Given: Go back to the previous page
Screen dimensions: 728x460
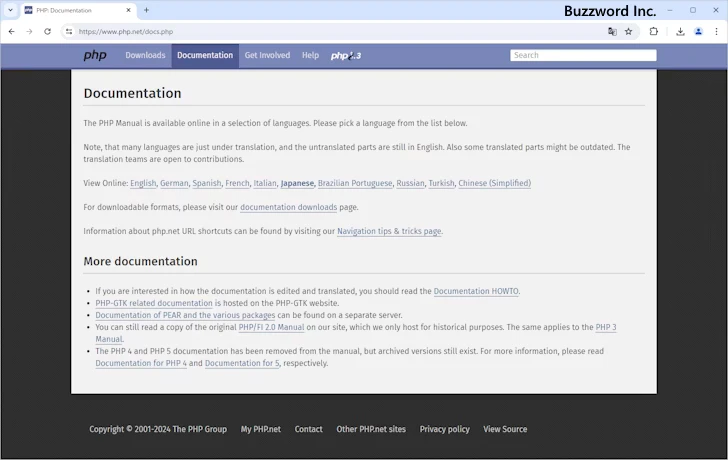Looking at the screenshot, I should (12, 32).
